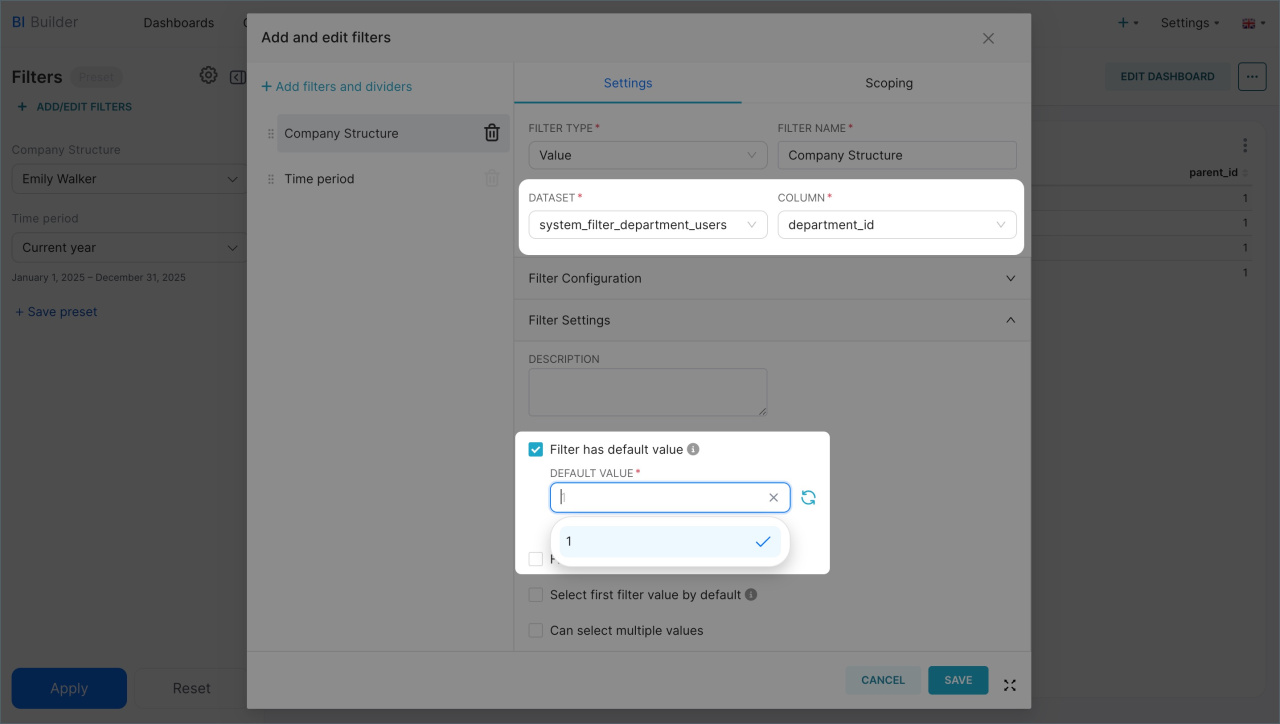
Task: Open the Filters gear settings icon
Action: 208,76
